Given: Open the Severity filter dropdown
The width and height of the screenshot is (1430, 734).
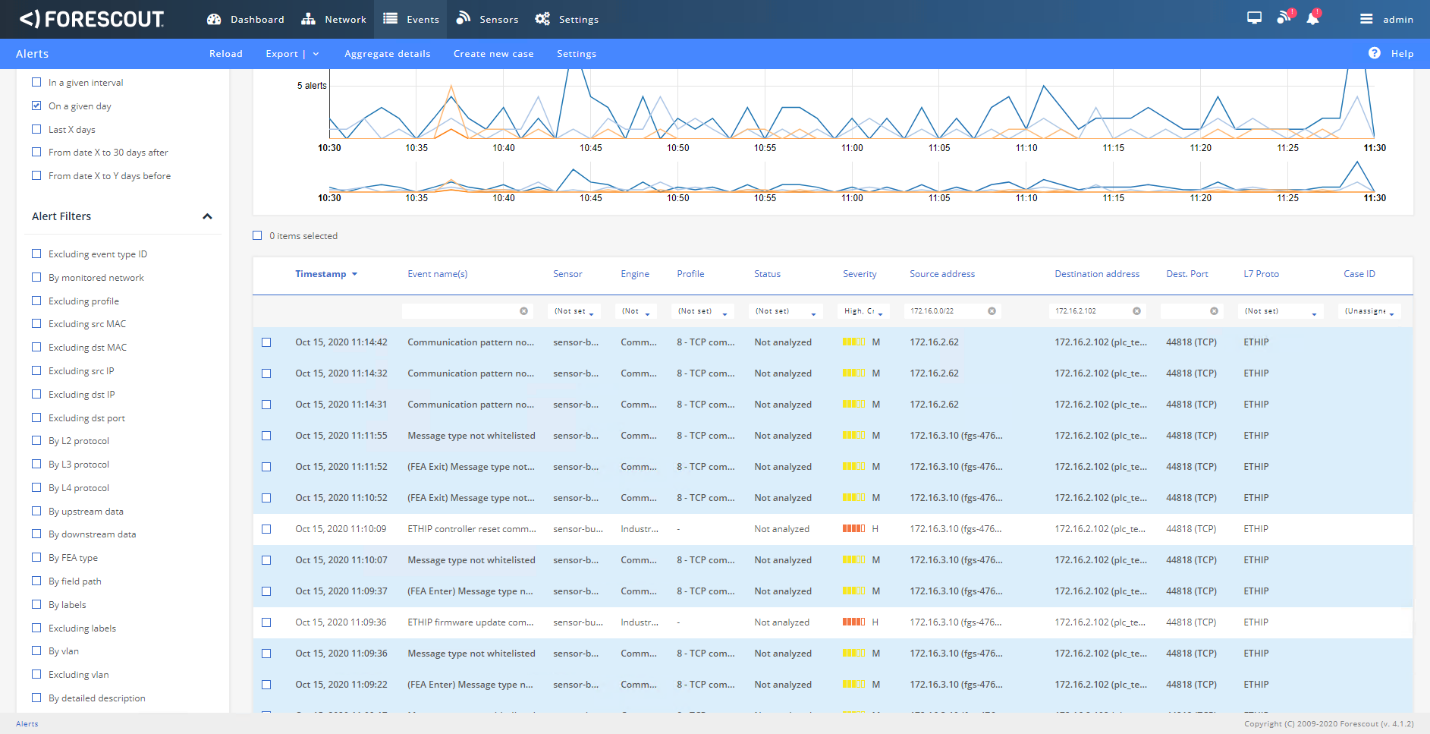Looking at the screenshot, I should tap(864, 311).
